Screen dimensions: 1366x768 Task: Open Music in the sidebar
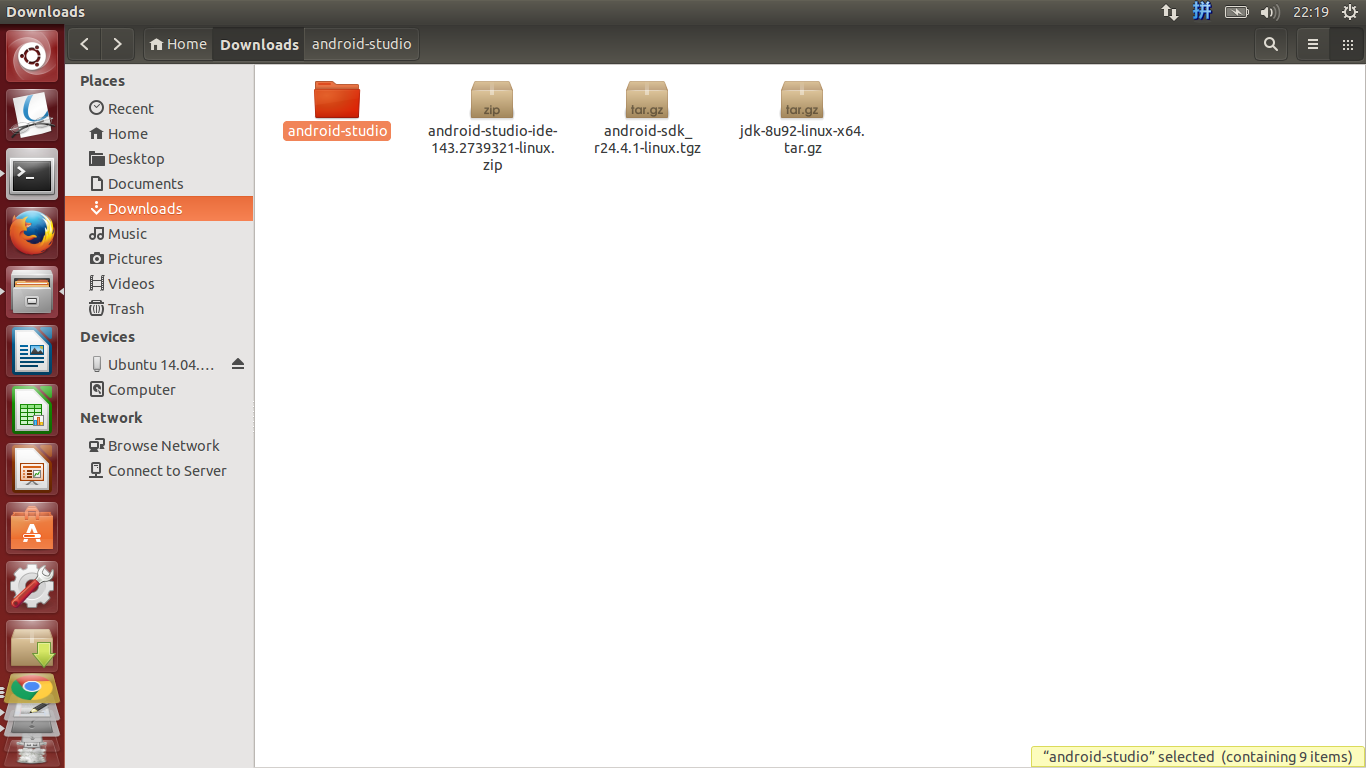click(x=159, y=233)
